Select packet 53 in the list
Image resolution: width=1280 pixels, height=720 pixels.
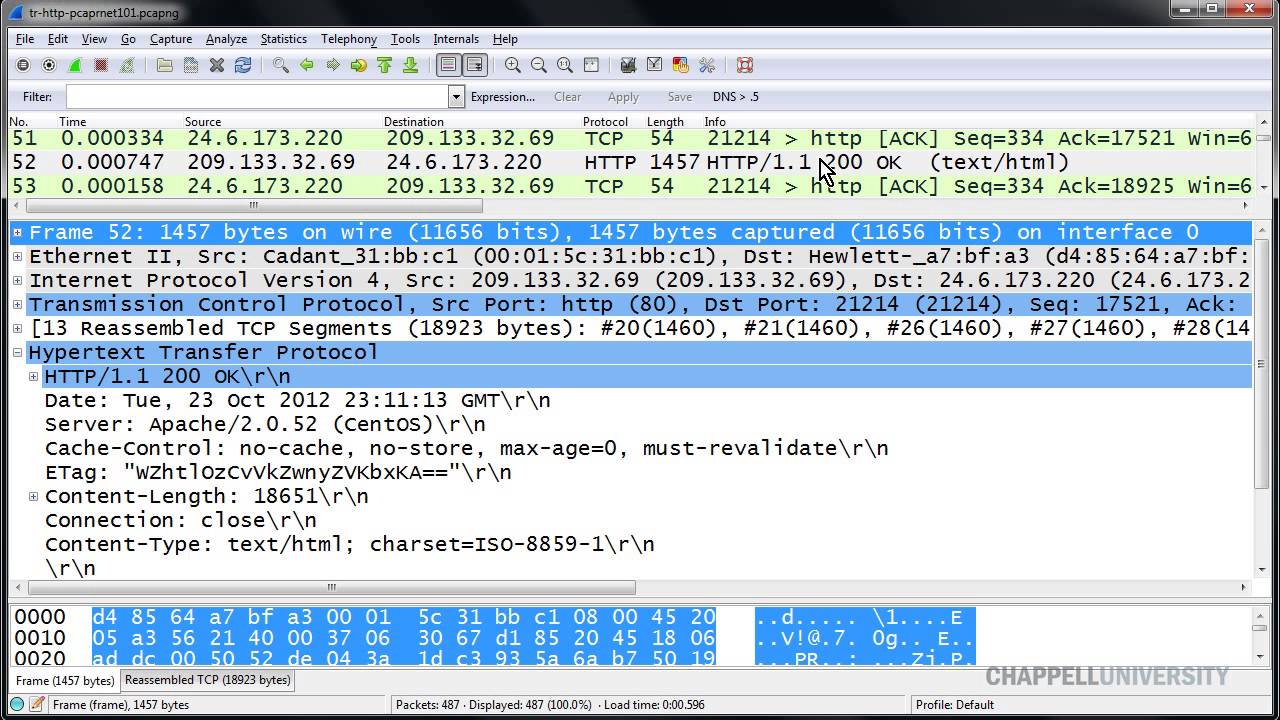(x=631, y=186)
